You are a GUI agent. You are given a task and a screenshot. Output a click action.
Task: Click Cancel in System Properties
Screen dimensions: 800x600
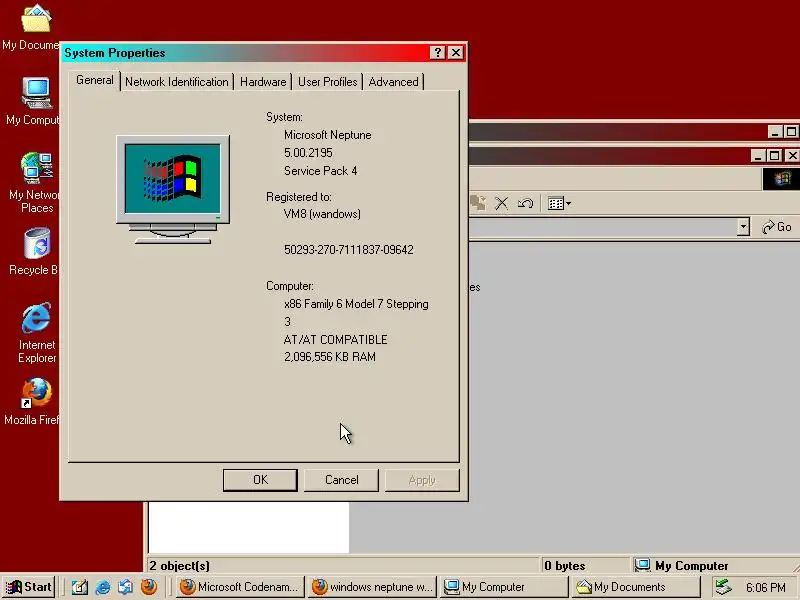[x=341, y=480]
